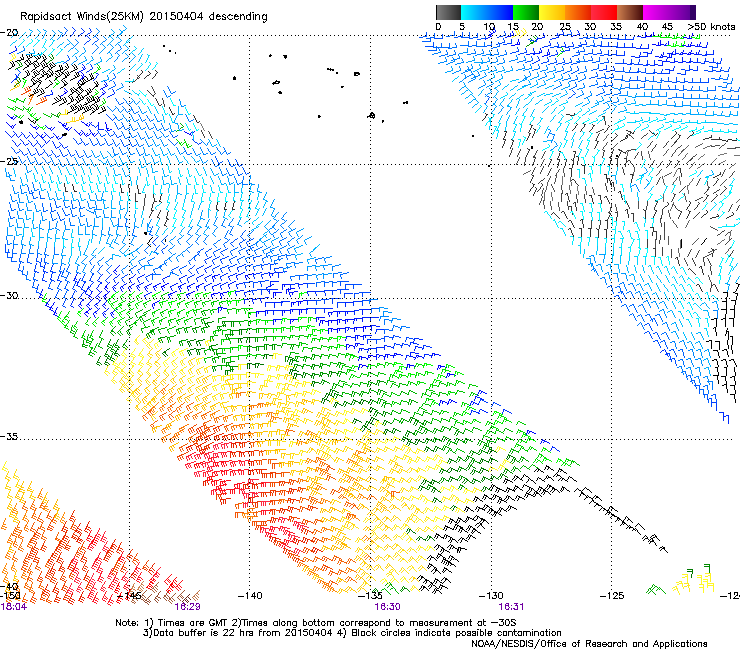This screenshot has height=650, width=740.
Task: Pick the red 30-35 knots legend color
Action: click(x=604, y=12)
